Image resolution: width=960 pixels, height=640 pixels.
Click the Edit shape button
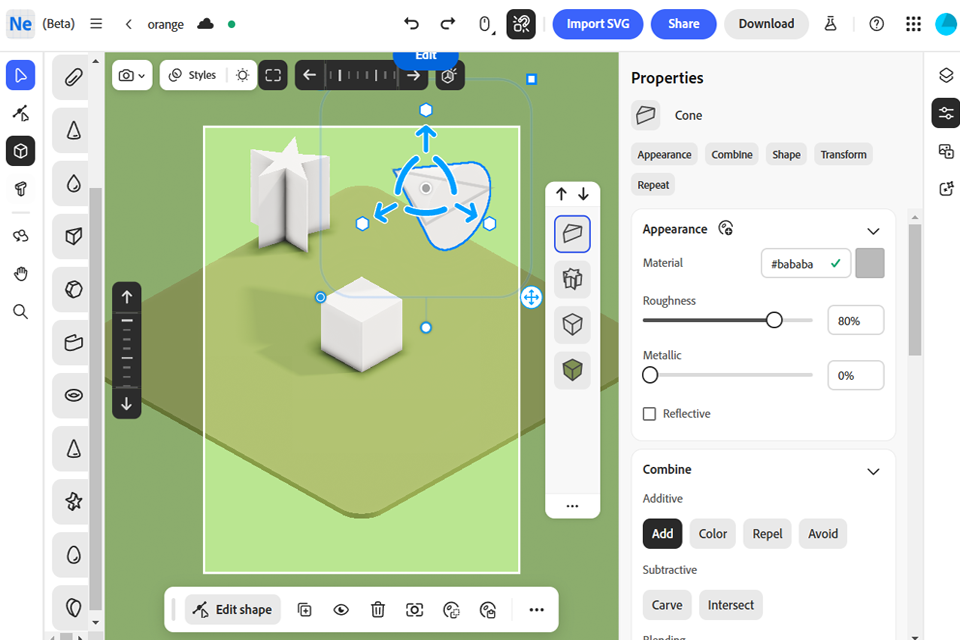pos(233,609)
